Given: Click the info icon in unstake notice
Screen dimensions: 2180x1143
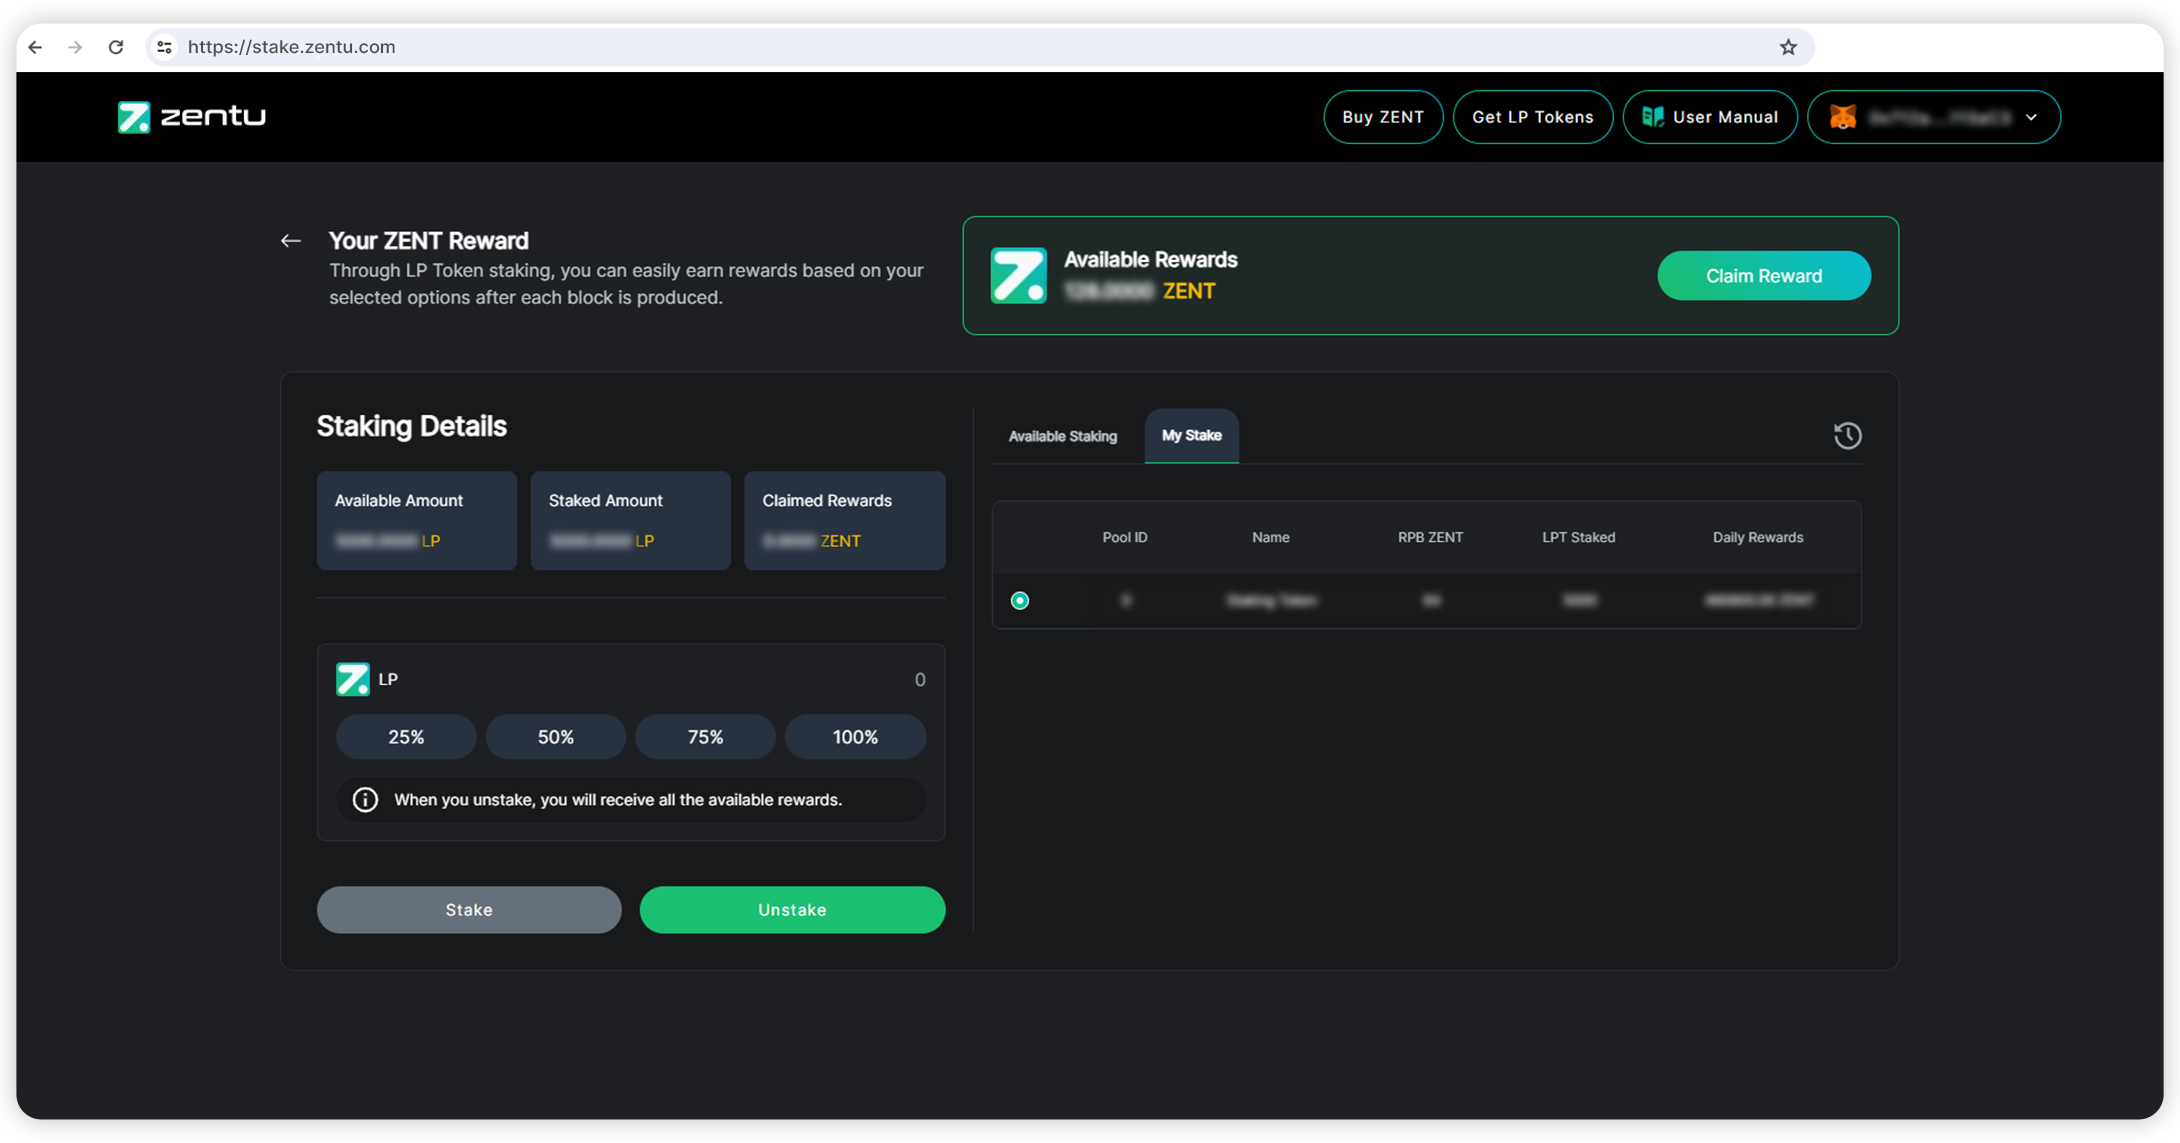Looking at the screenshot, I should click(365, 800).
